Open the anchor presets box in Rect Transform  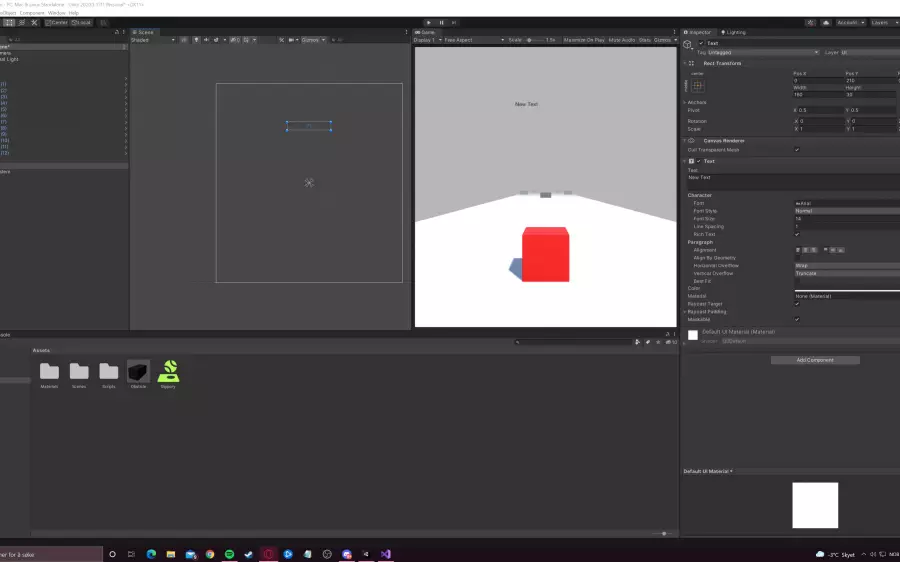pos(698,86)
